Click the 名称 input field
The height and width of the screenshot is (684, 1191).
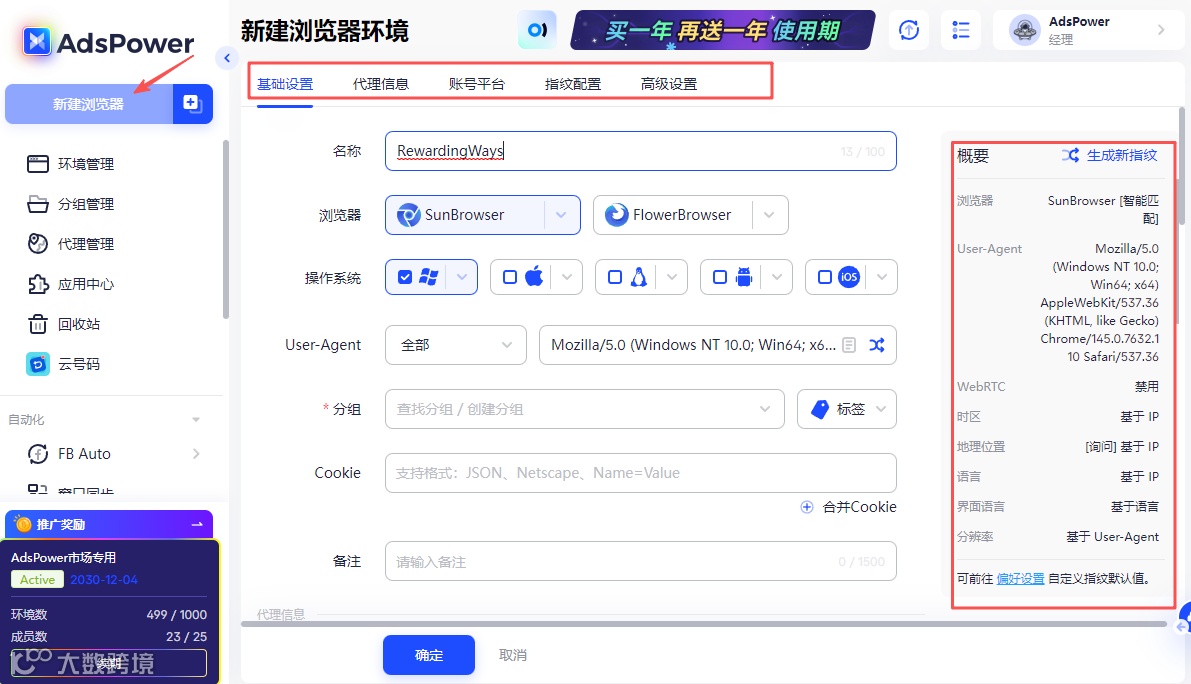[640, 151]
